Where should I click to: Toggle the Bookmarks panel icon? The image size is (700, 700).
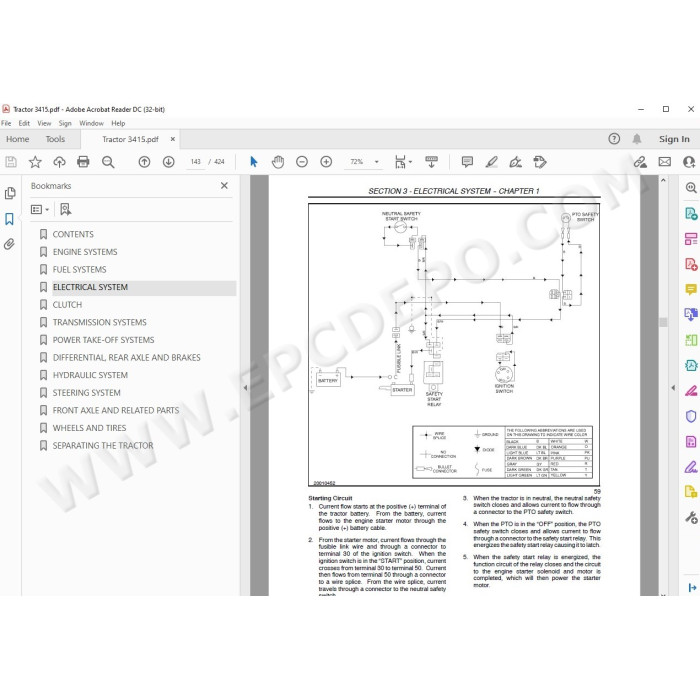click(9, 219)
